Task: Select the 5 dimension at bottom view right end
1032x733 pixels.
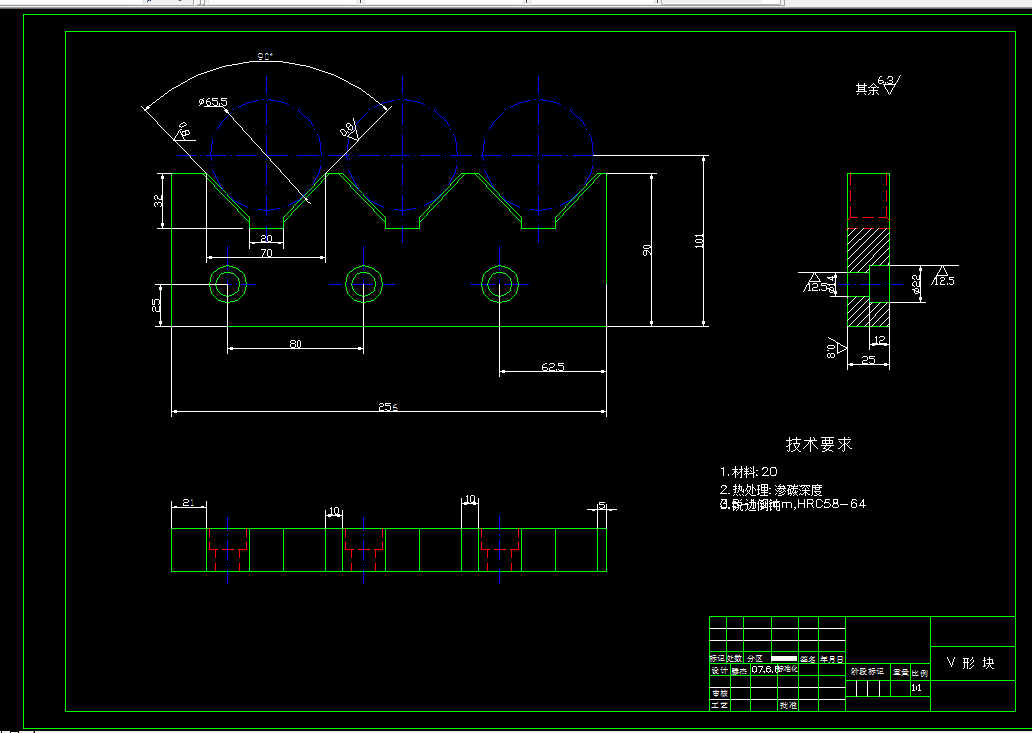Action: [602, 505]
